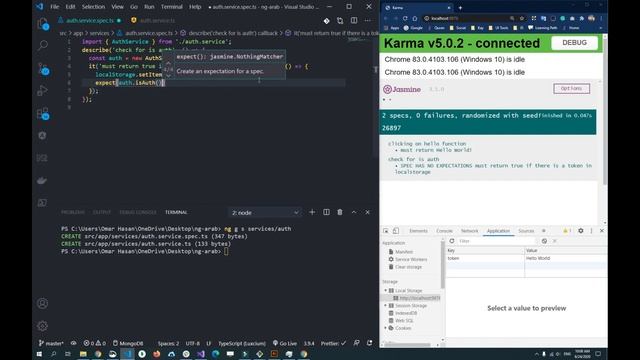Open the Manage gear in VS Code
This screenshot has width=640, height=360.
42,326
